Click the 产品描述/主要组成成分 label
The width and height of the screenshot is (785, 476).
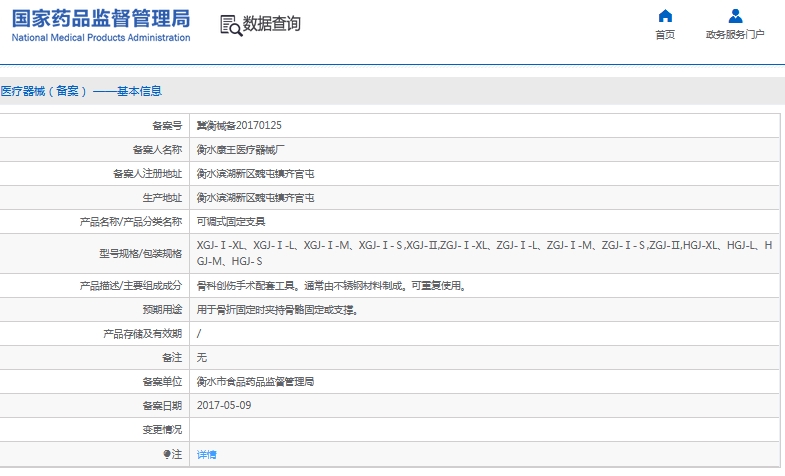[x=131, y=286]
